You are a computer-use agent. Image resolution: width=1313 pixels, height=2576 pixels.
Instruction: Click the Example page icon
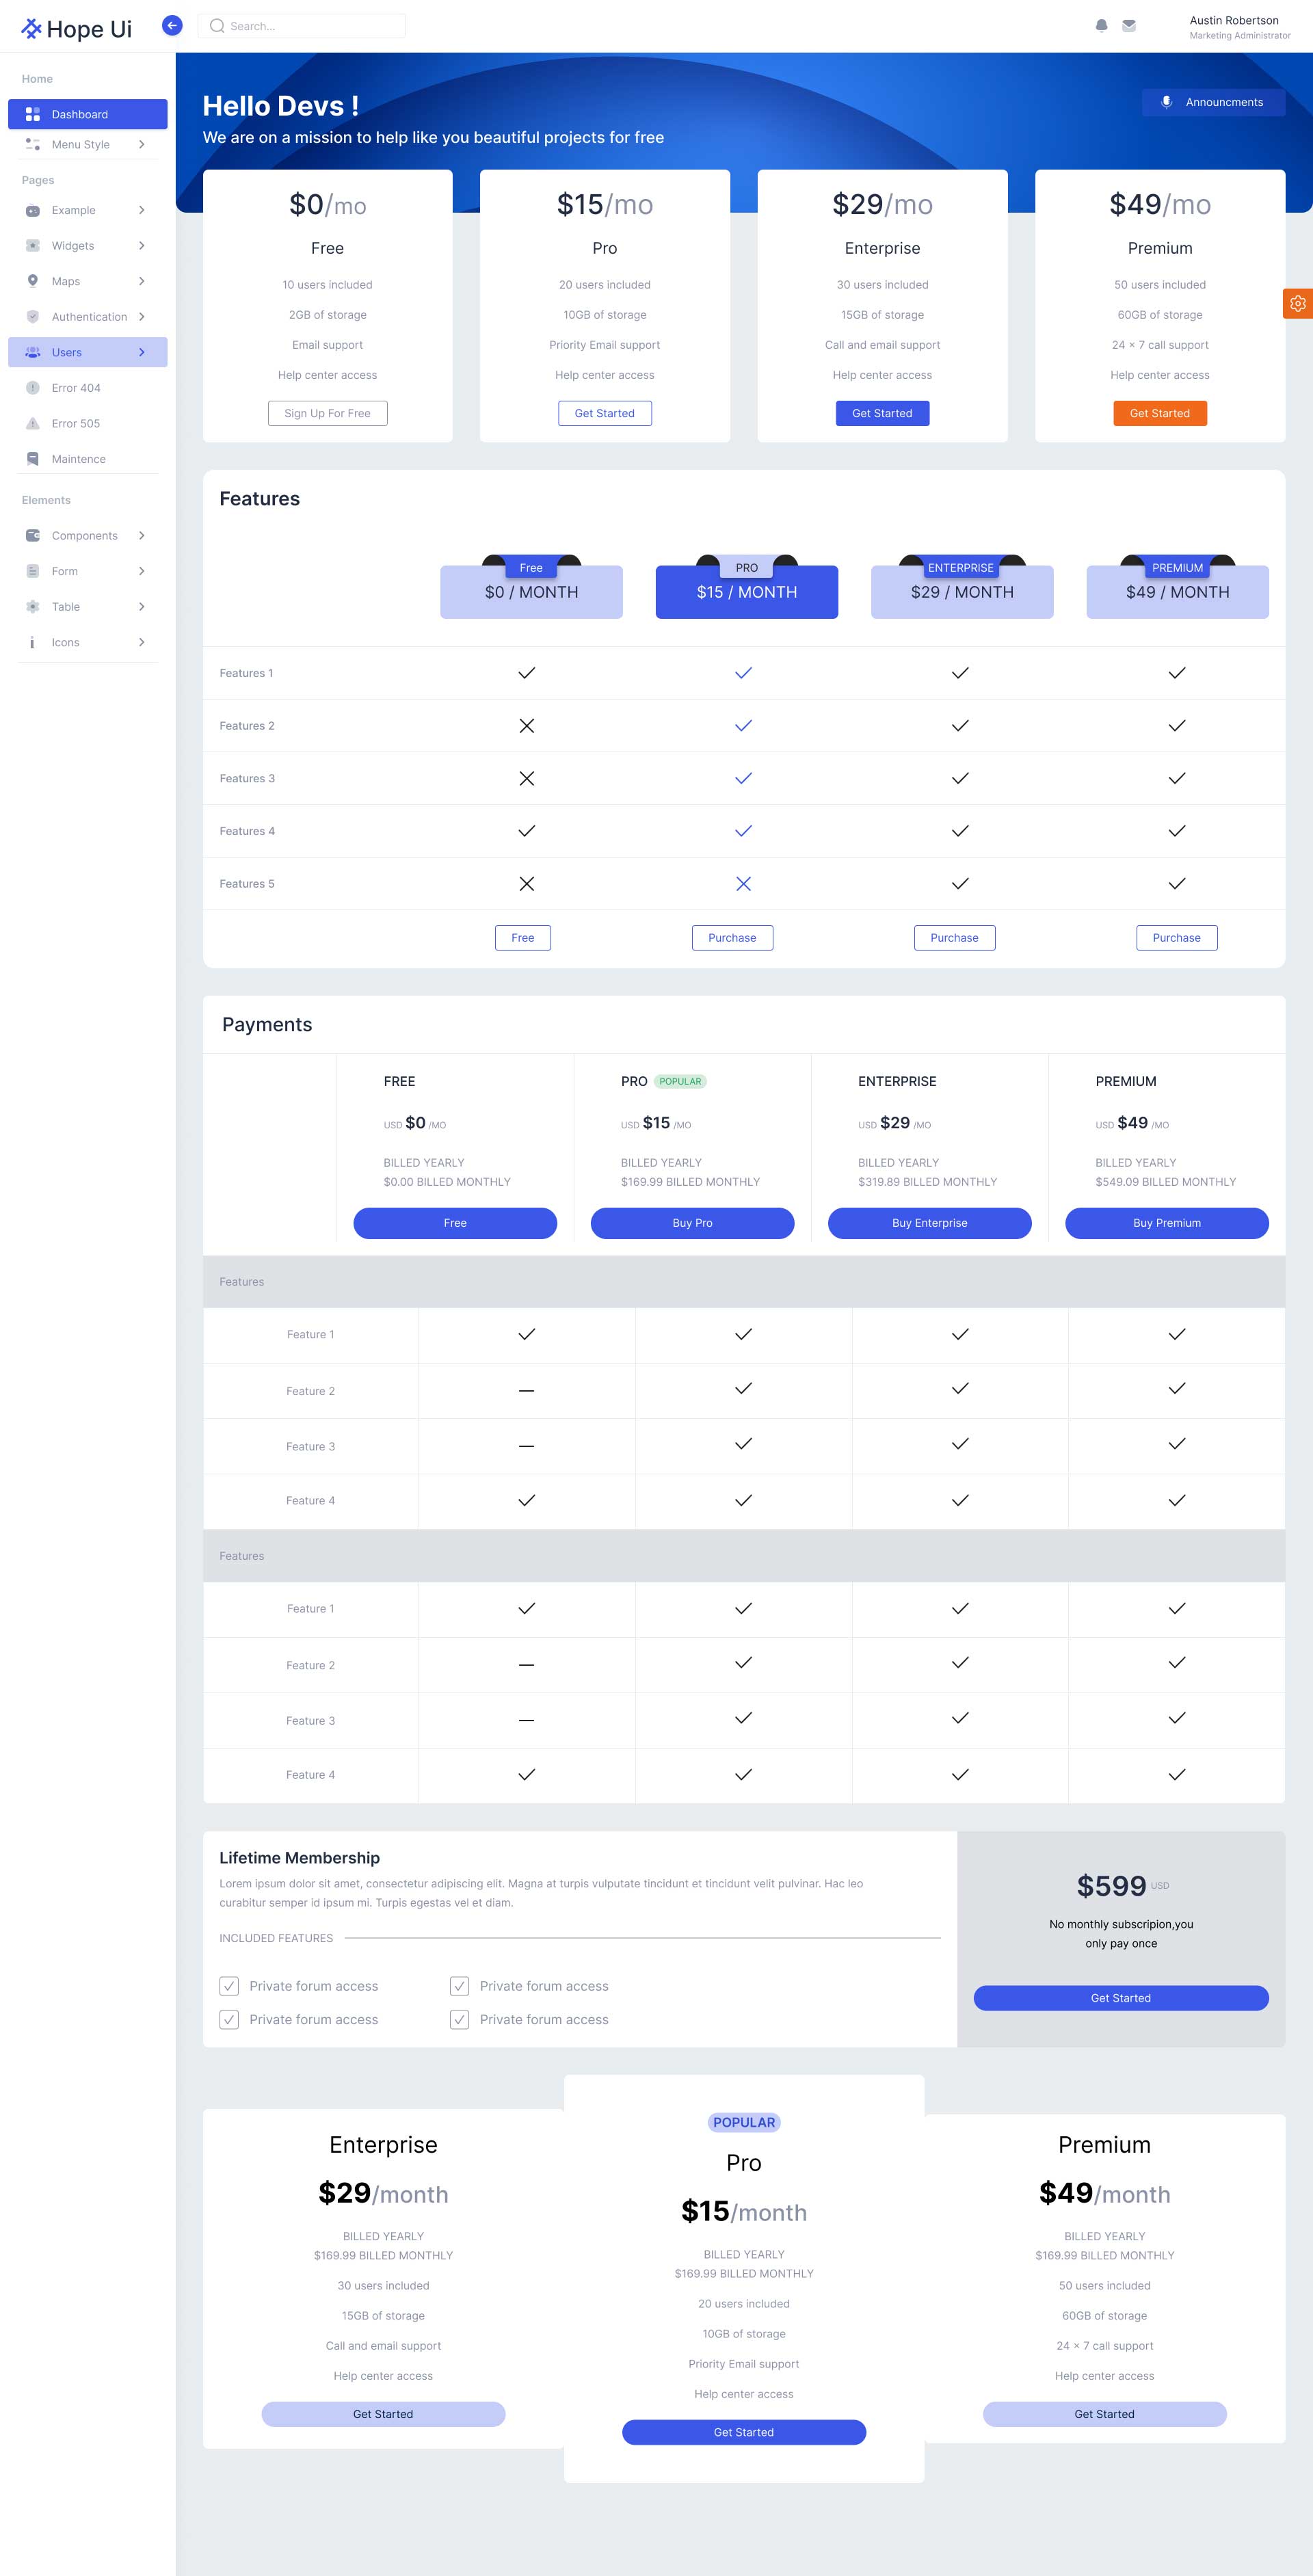[x=33, y=210]
